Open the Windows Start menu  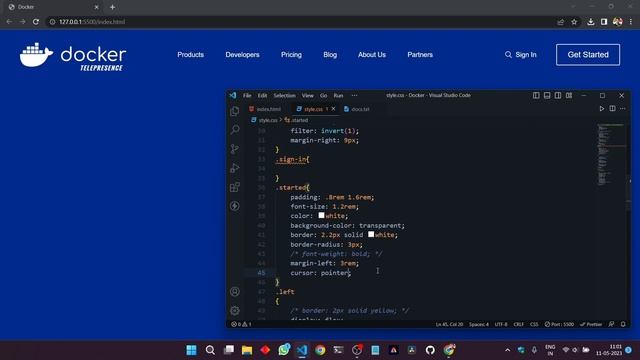pyautogui.click(x=191, y=350)
